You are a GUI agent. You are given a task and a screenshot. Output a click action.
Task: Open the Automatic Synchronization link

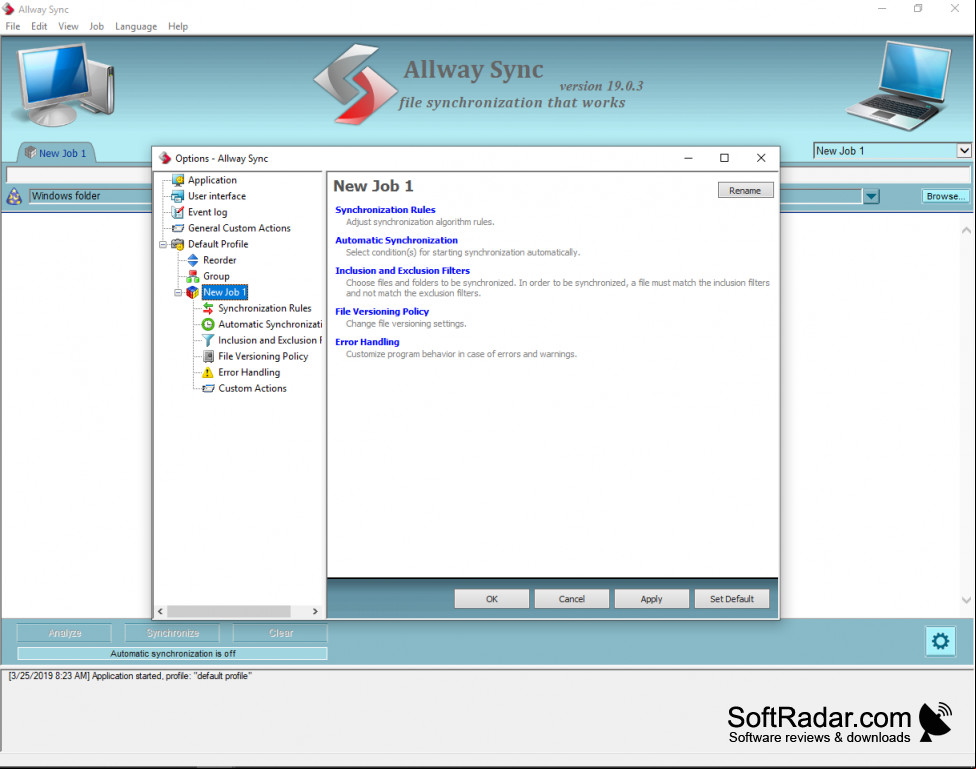point(396,240)
